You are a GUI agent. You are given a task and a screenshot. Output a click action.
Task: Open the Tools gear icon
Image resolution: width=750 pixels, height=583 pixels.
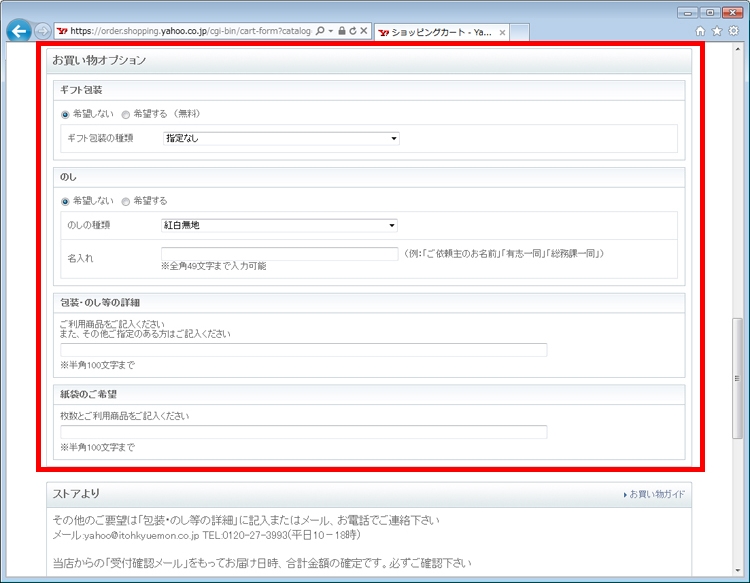point(733,31)
